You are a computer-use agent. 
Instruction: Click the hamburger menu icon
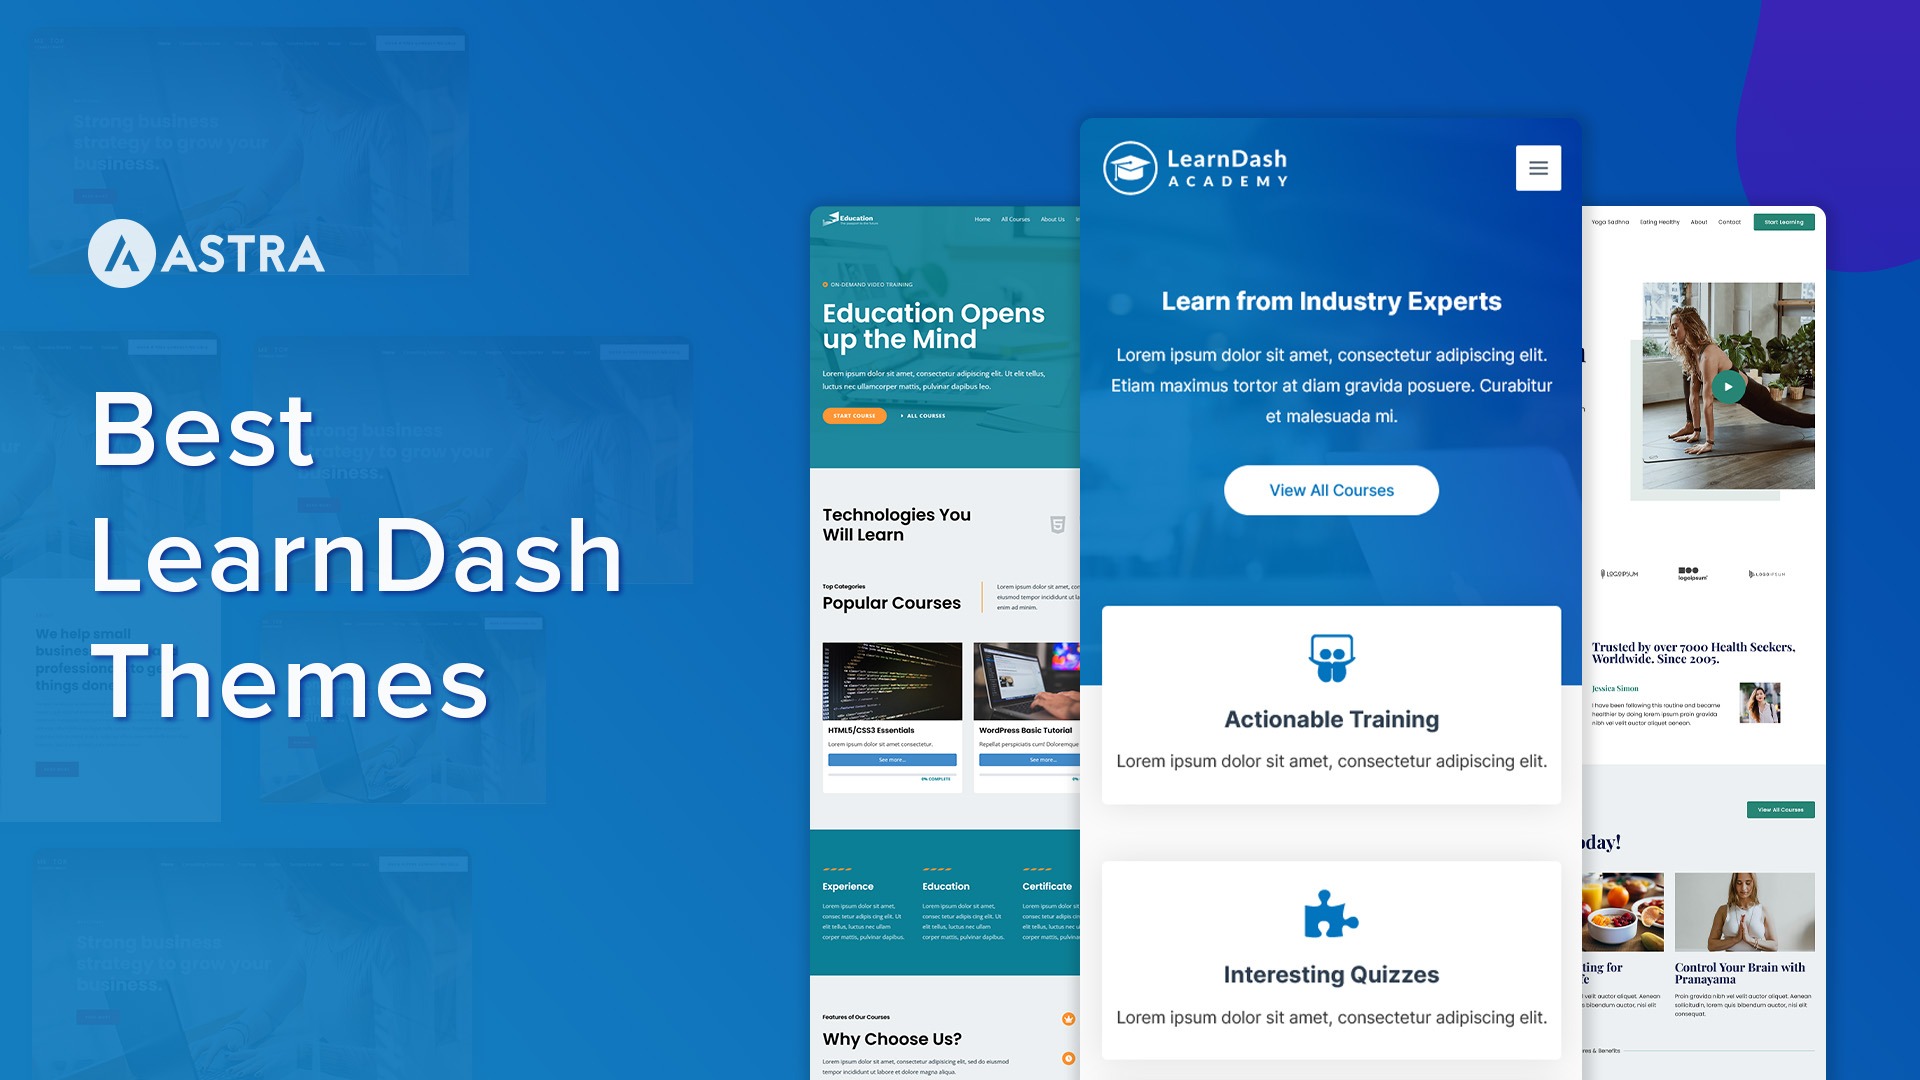pyautogui.click(x=1538, y=167)
